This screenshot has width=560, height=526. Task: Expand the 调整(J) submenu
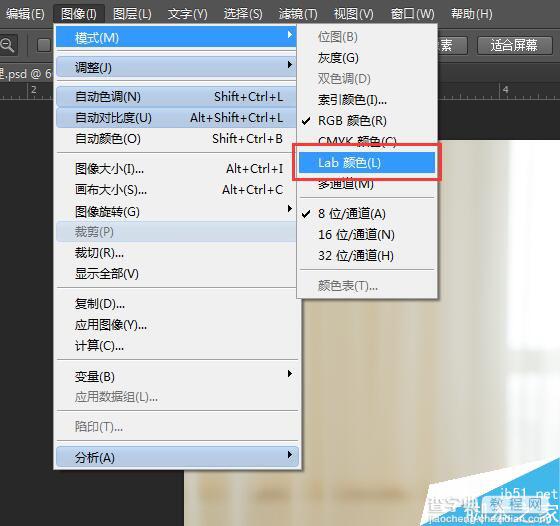click(x=176, y=67)
